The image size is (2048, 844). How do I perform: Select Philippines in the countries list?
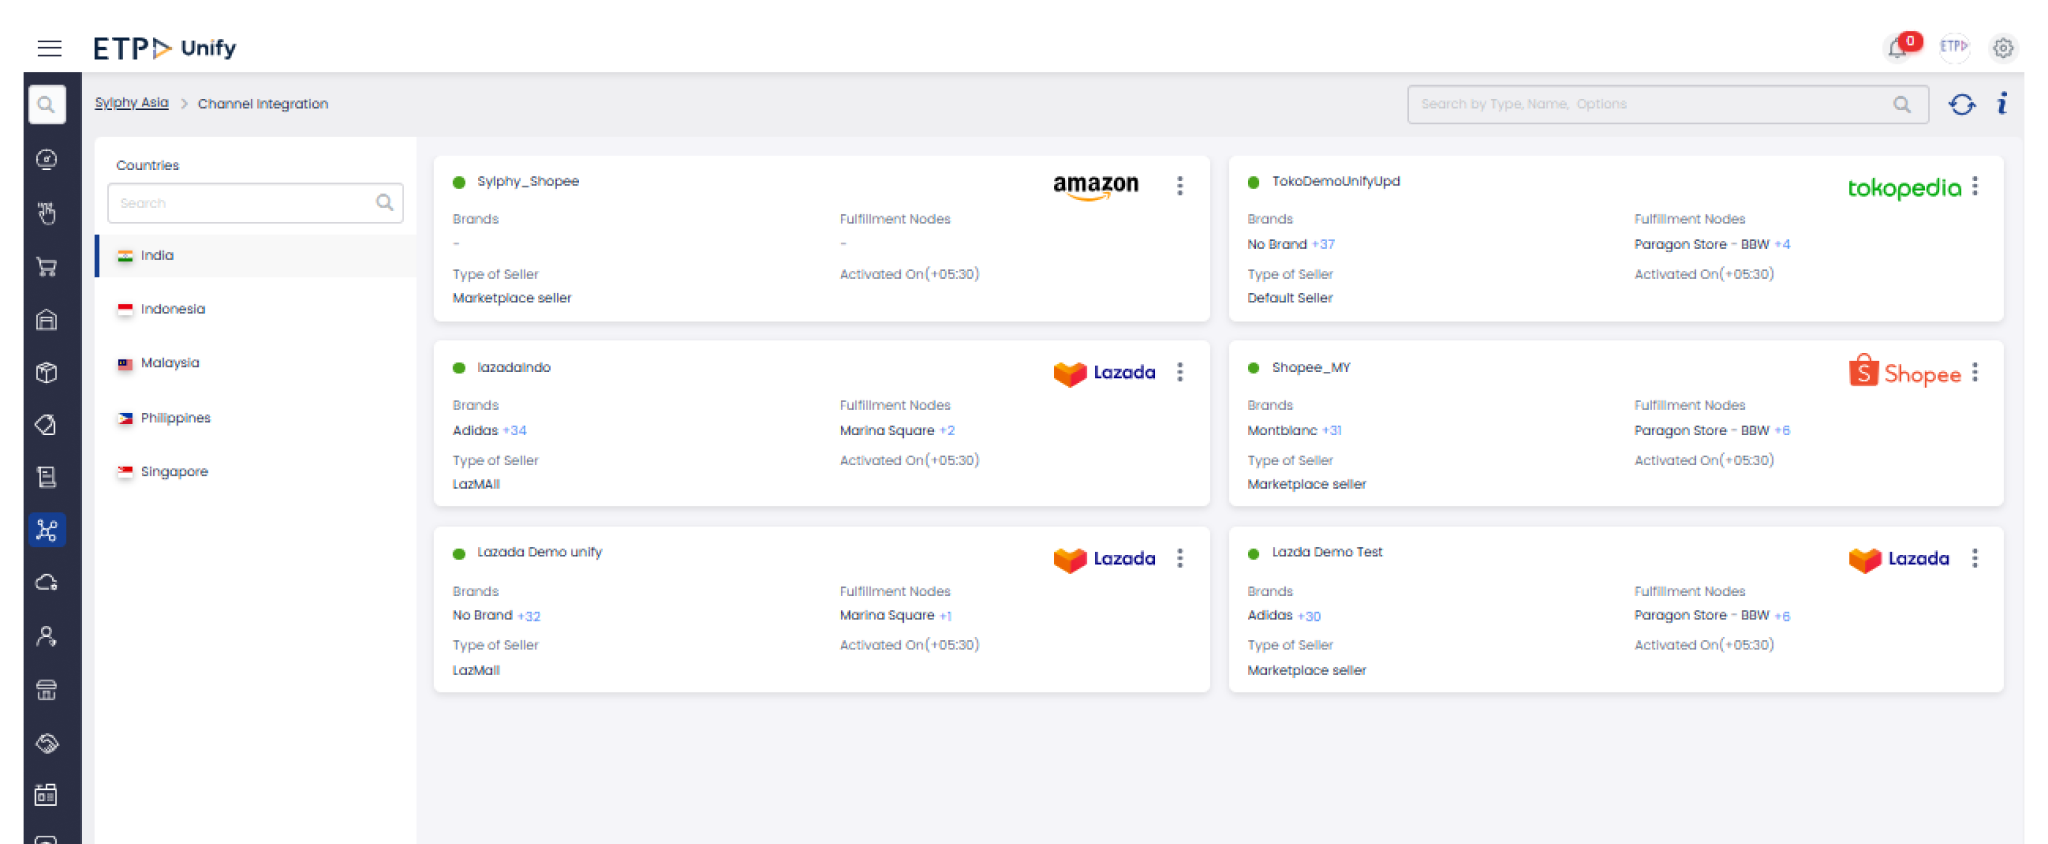tap(256, 418)
